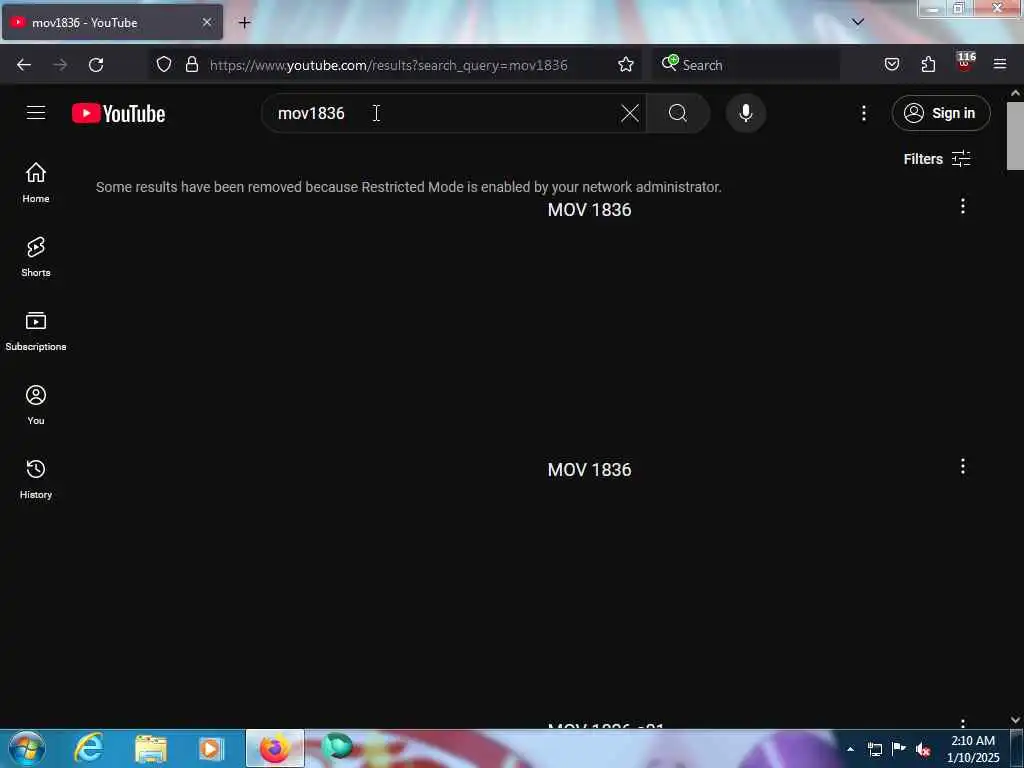
Task: Click the magnifier search button
Action: pos(678,113)
